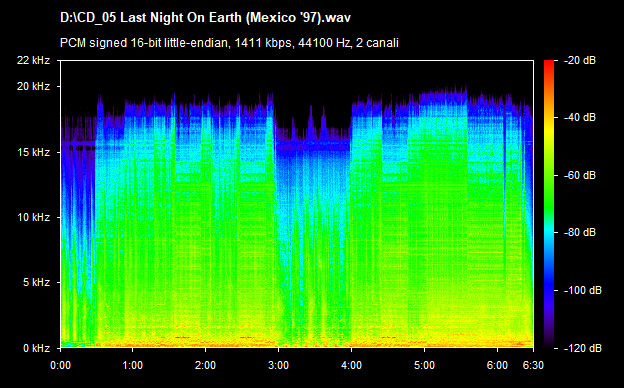The width and height of the screenshot is (624, 388).
Task: Select the 4:00 time axis marker
Action: pyautogui.click(x=351, y=365)
